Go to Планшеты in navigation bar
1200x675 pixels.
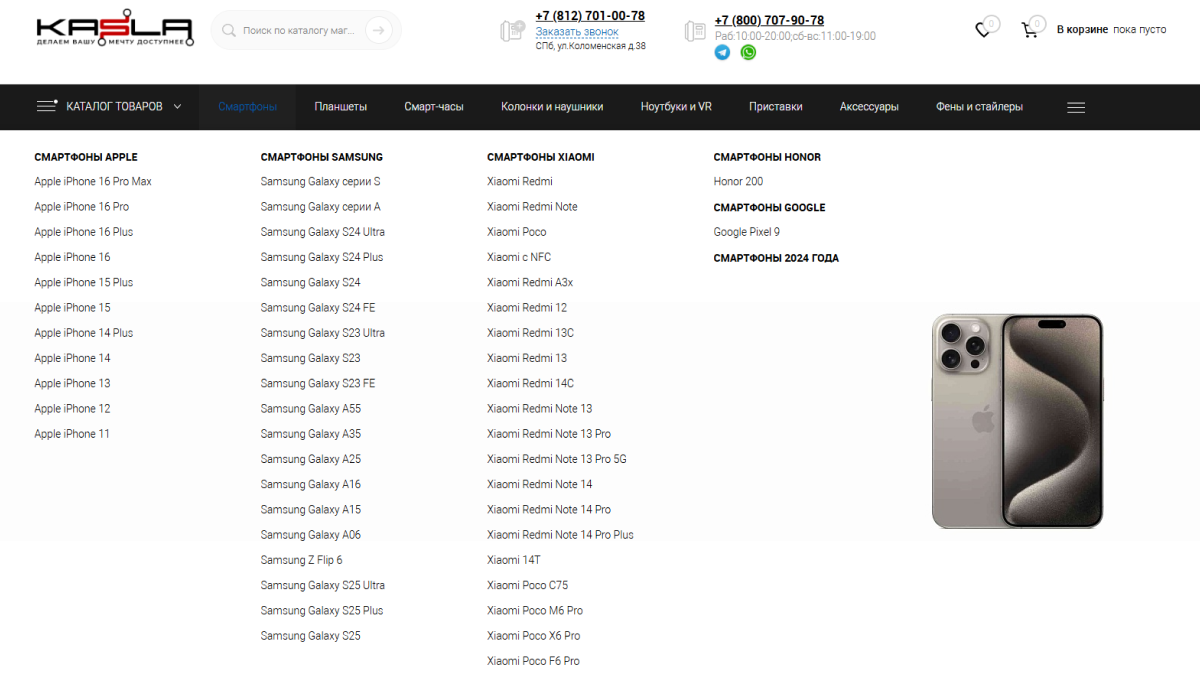(x=340, y=107)
